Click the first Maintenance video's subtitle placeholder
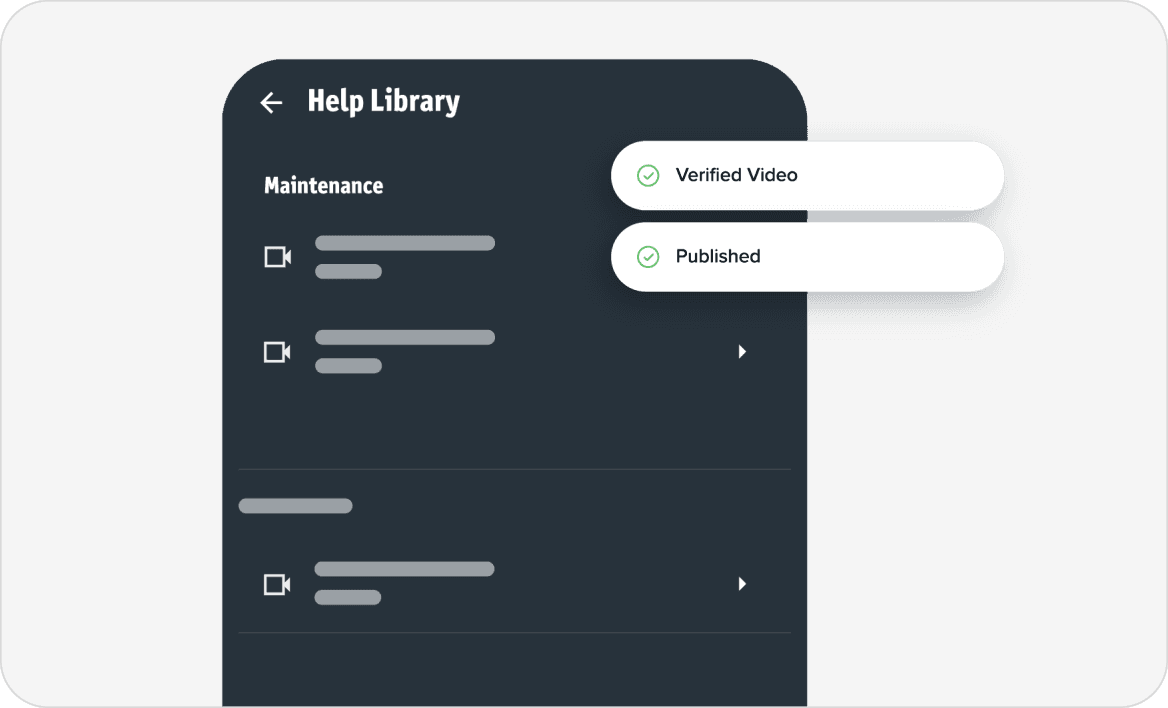The width and height of the screenshot is (1168, 708). click(x=348, y=271)
